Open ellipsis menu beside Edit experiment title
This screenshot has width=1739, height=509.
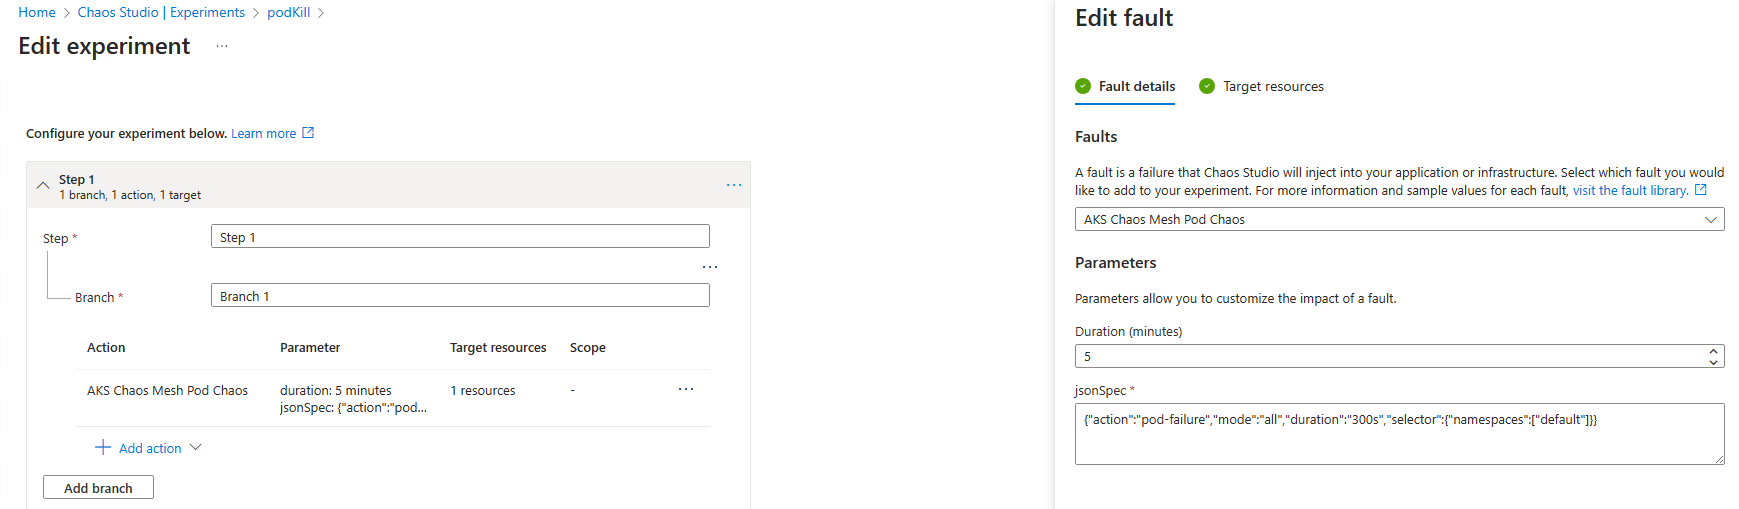pyautogui.click(x=222, y=46)
